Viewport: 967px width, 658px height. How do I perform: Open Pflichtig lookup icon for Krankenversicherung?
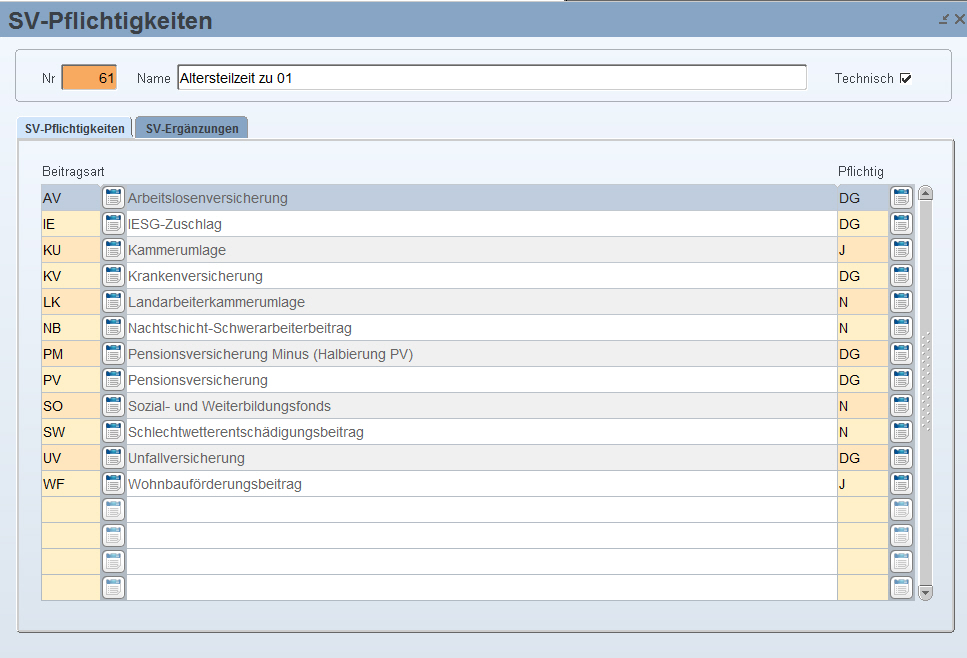pos(901,276)
